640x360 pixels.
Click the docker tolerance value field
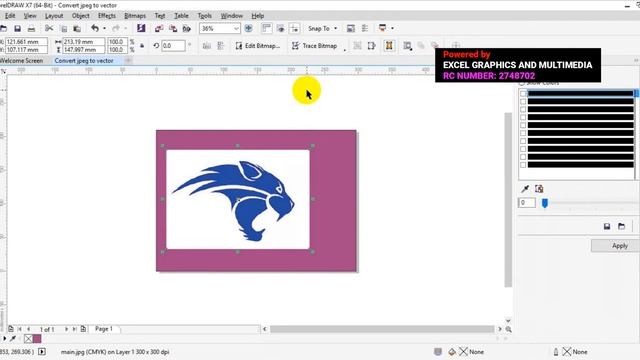[527, 203]
